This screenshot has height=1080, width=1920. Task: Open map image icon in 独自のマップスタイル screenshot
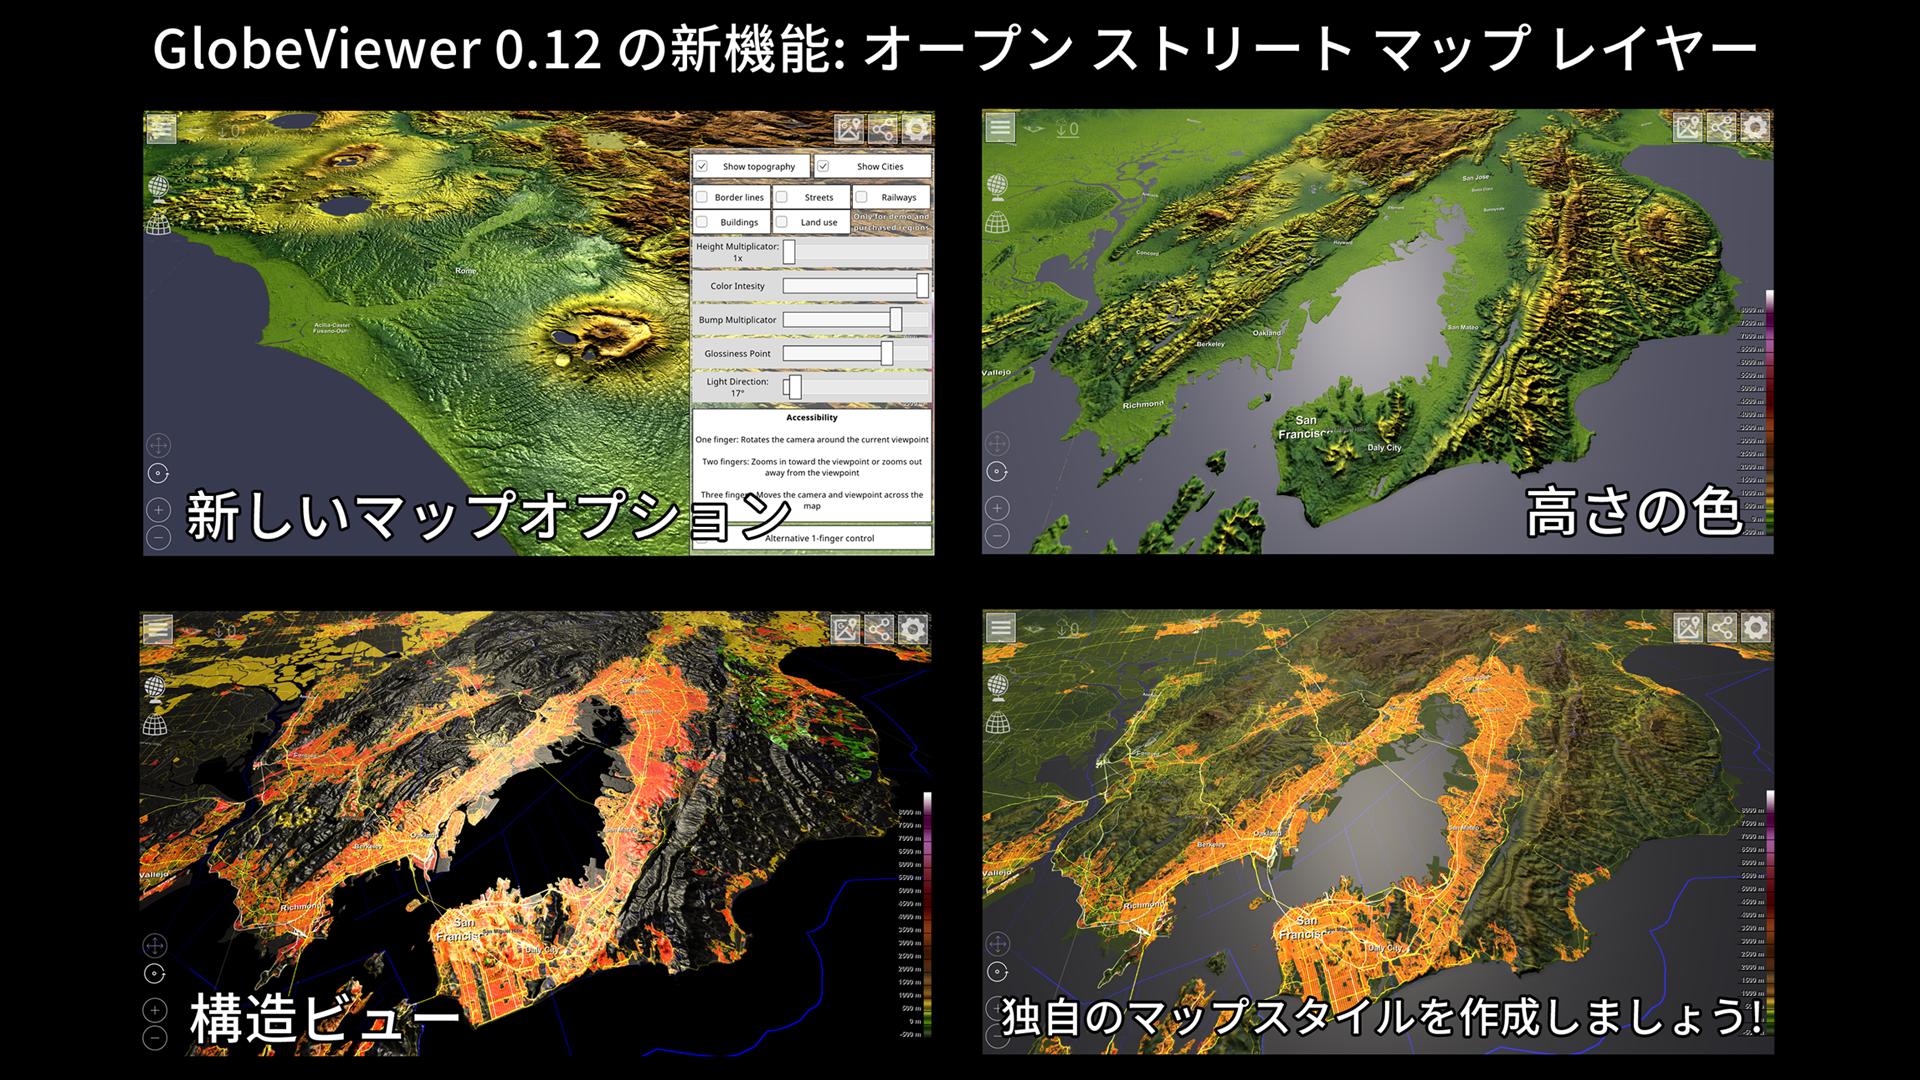(1688, 628)
